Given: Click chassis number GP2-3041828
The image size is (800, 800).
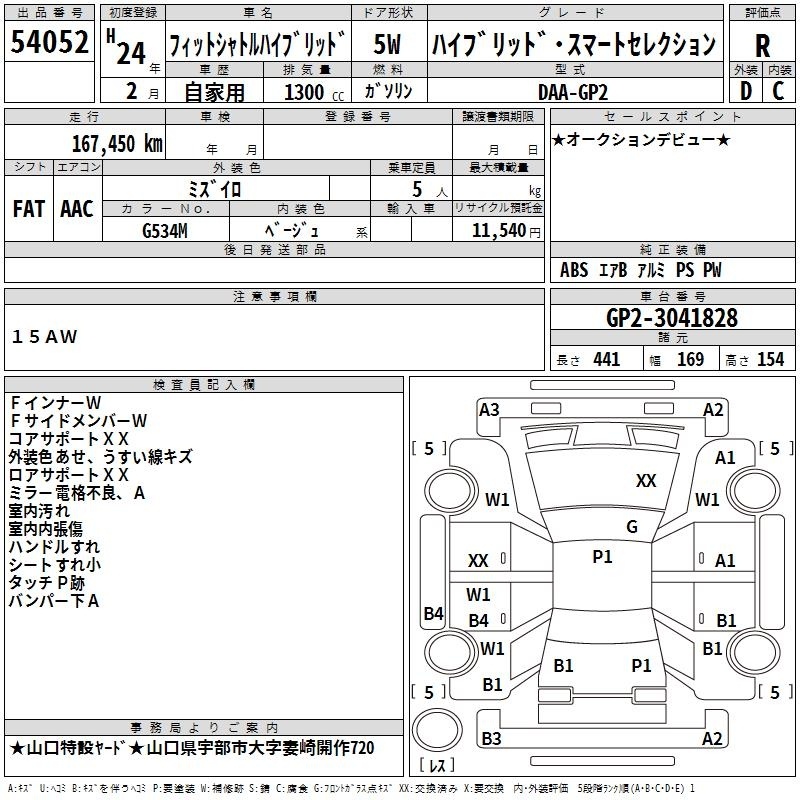Looking at the screenshot, I should (x=671, y=318).
